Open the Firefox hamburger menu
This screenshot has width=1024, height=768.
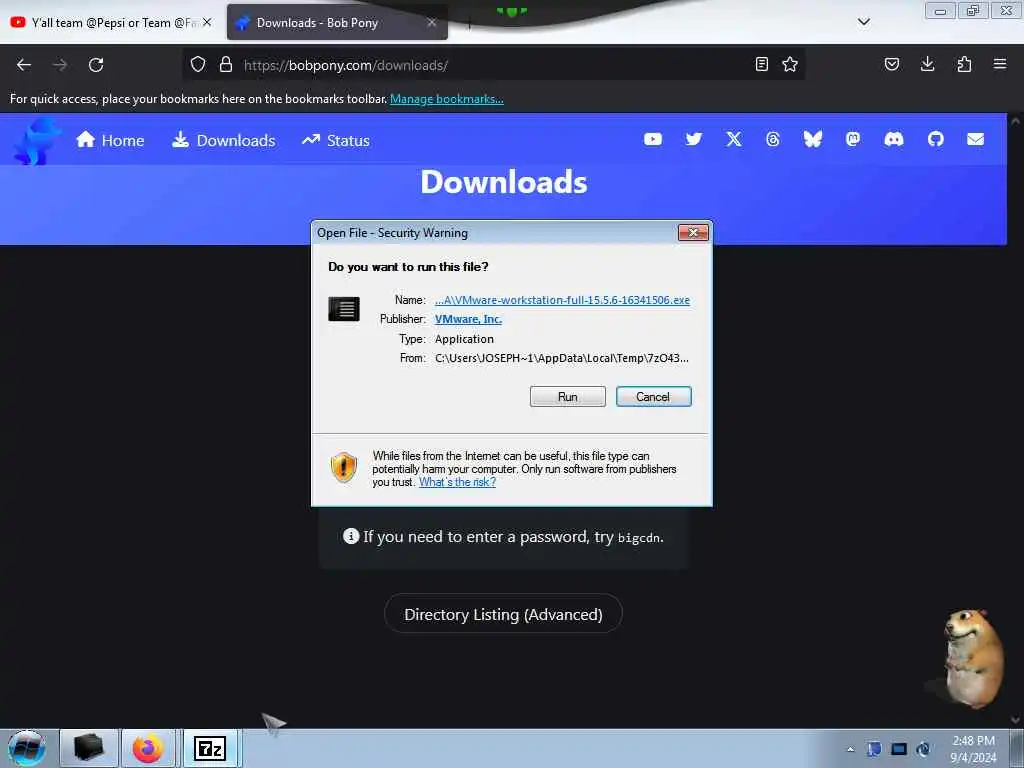click(1000, 64)
